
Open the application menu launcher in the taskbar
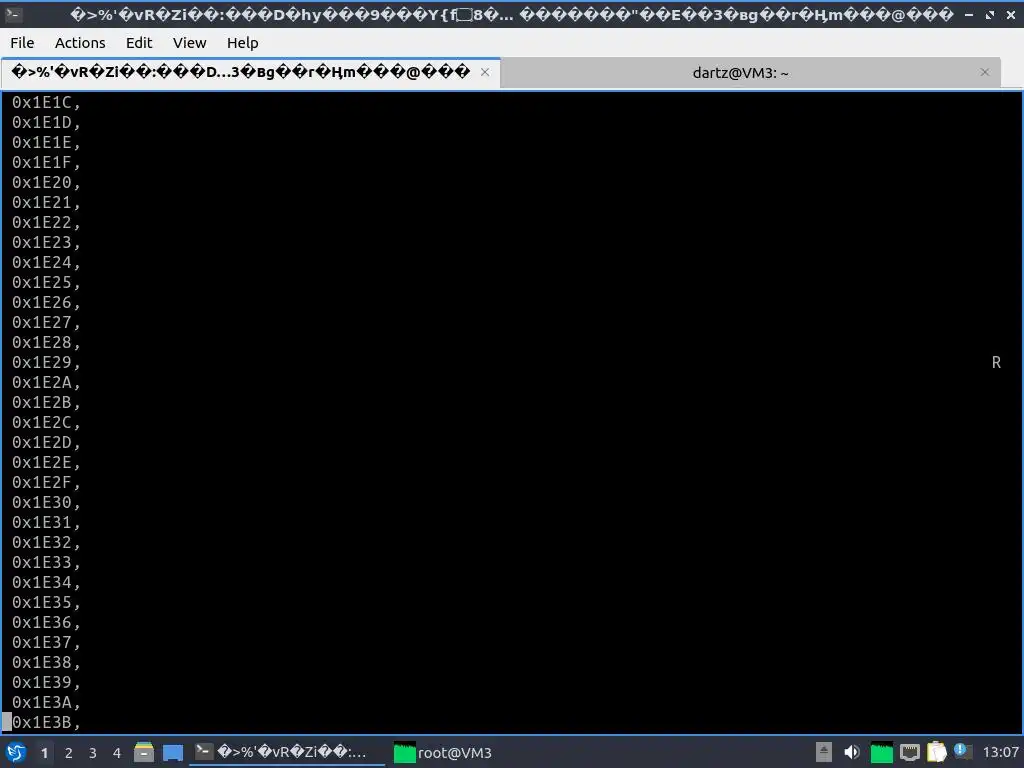tap(16, 752)
